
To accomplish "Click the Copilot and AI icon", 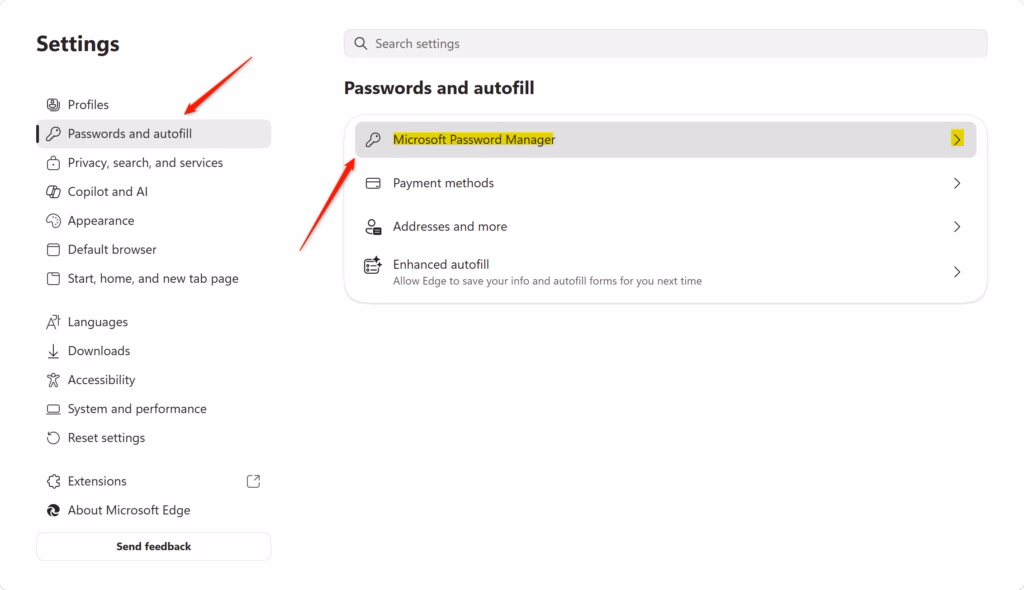I will pyautogui.click(x=53, y=191).
